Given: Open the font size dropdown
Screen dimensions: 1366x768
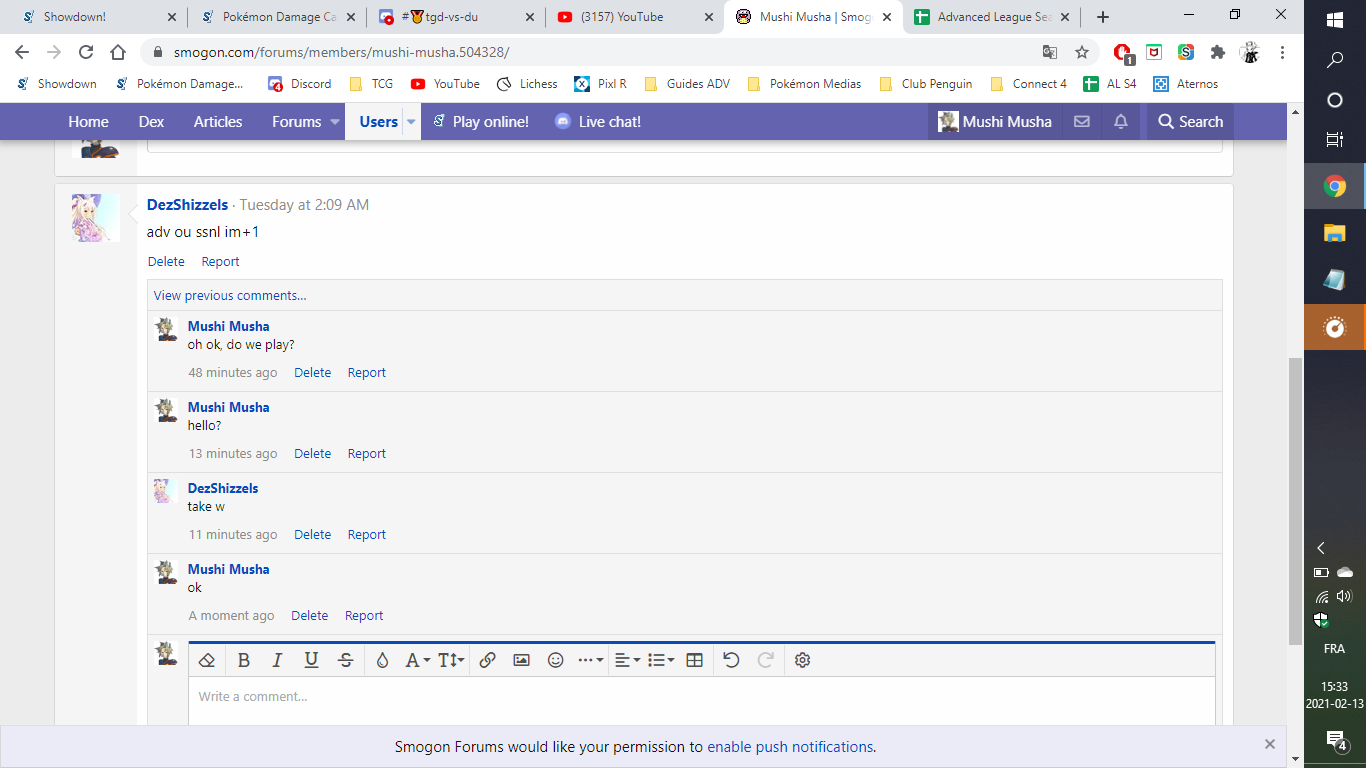Looking at the screenshot, I should 451,660.
